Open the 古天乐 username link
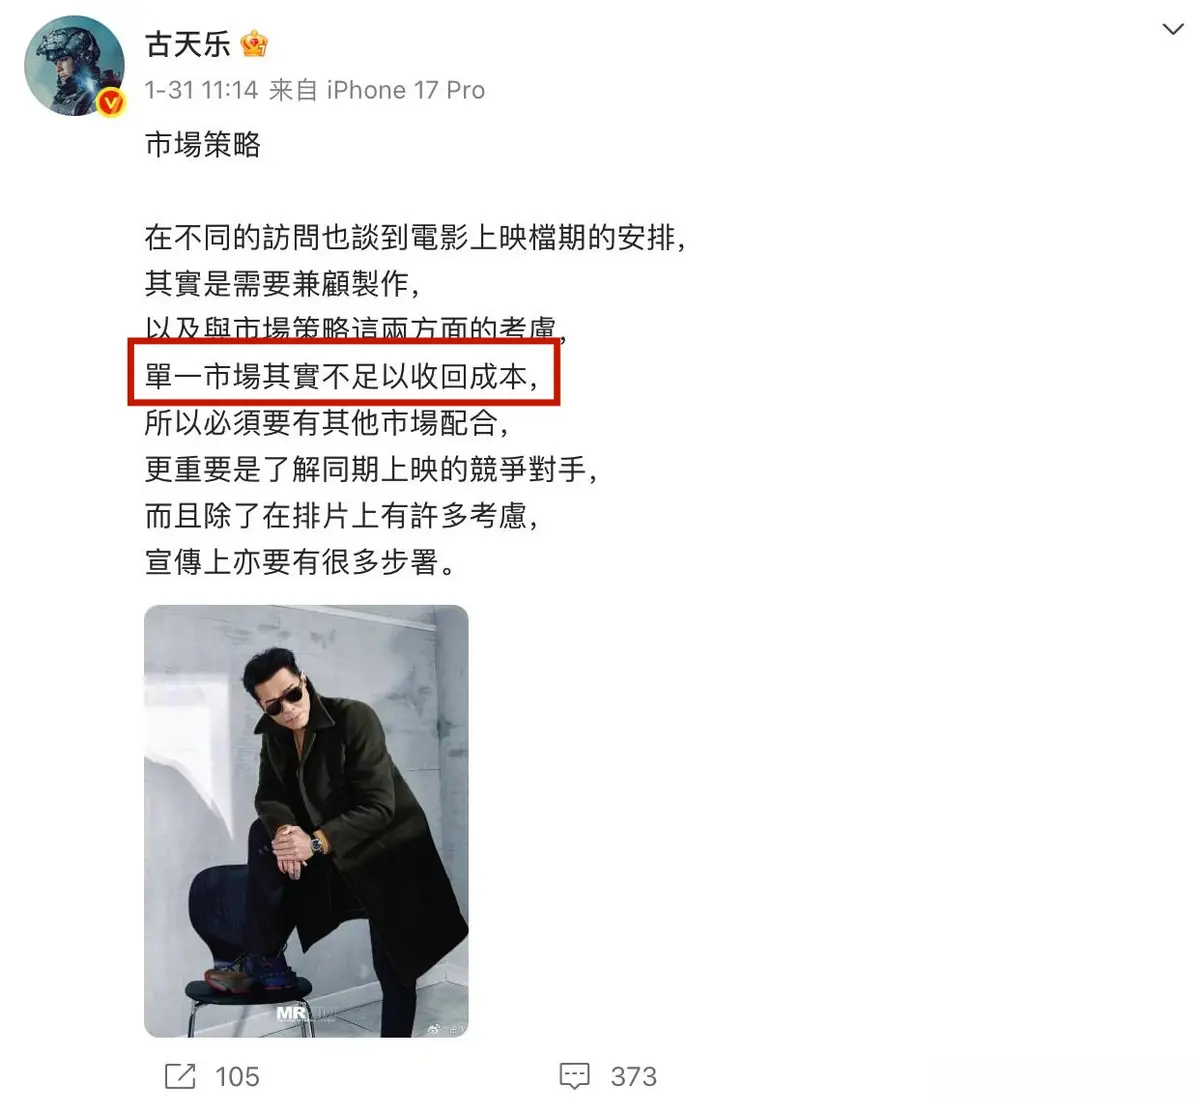Image resolution: width=1200 pixels, height=1113 pixels. (188, 43)
